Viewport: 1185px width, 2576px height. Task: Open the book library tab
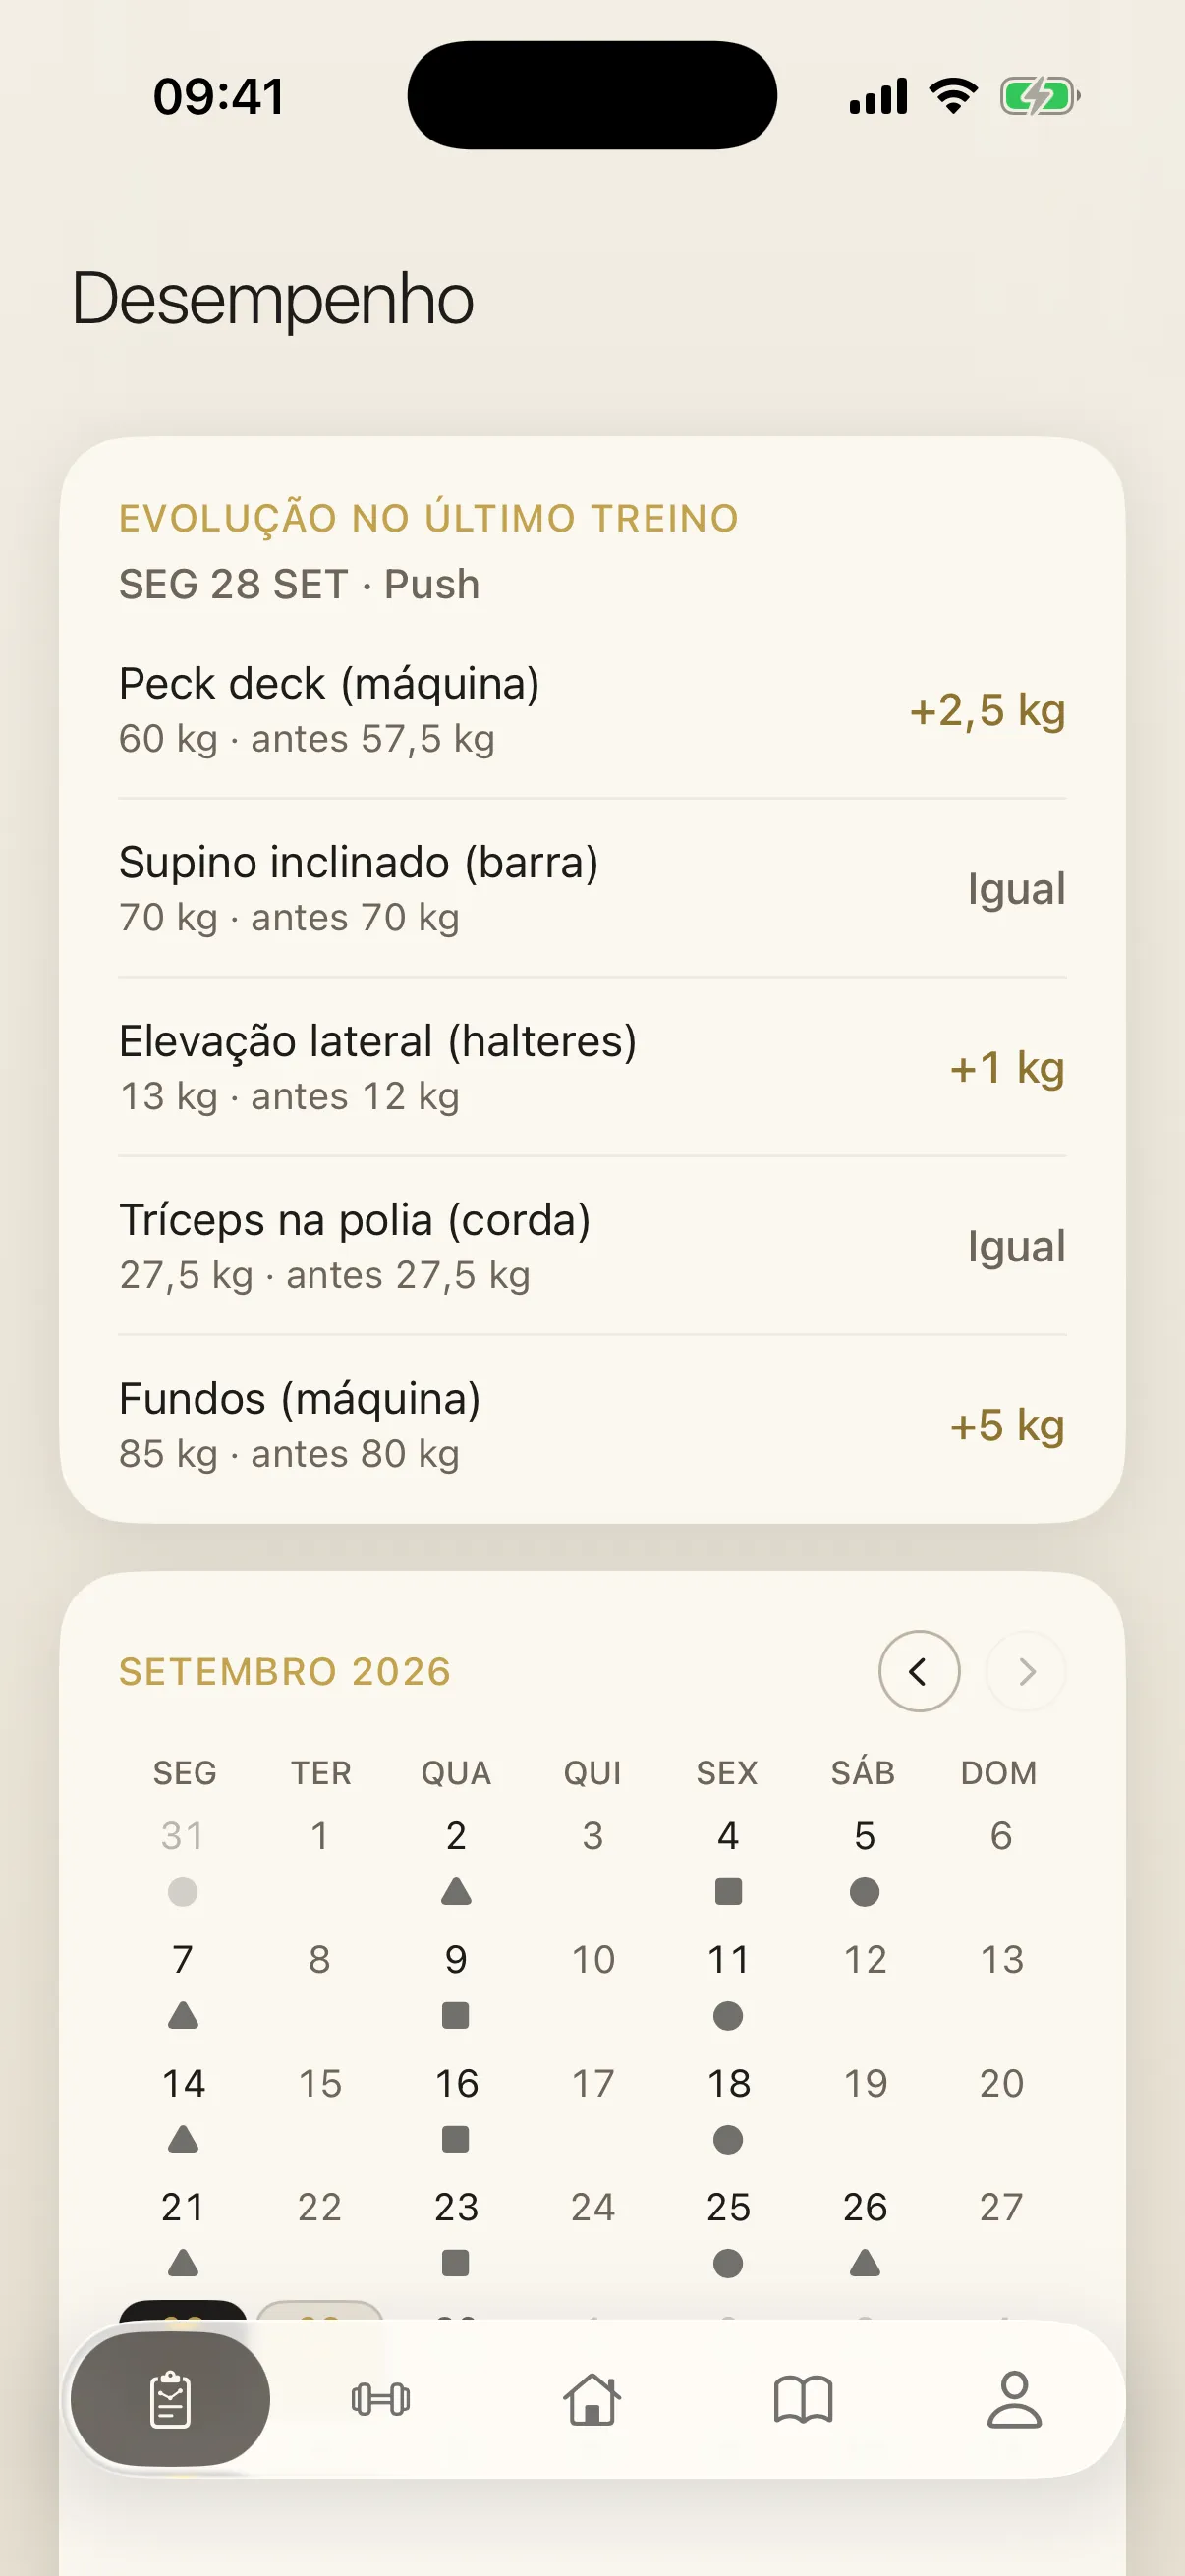coord(803,2399)
